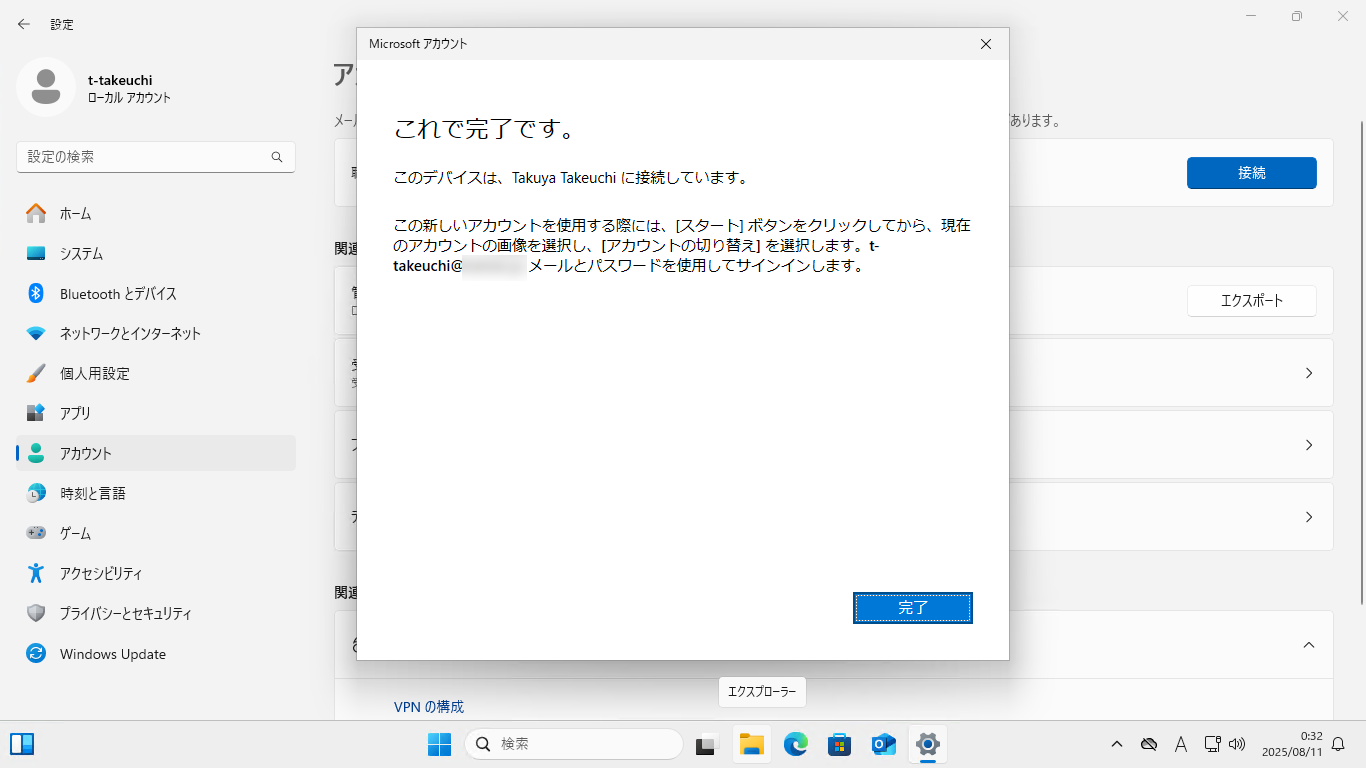Click the IME A input indicator
This screenshot has width=1366, height=768.
point(1180,744)
